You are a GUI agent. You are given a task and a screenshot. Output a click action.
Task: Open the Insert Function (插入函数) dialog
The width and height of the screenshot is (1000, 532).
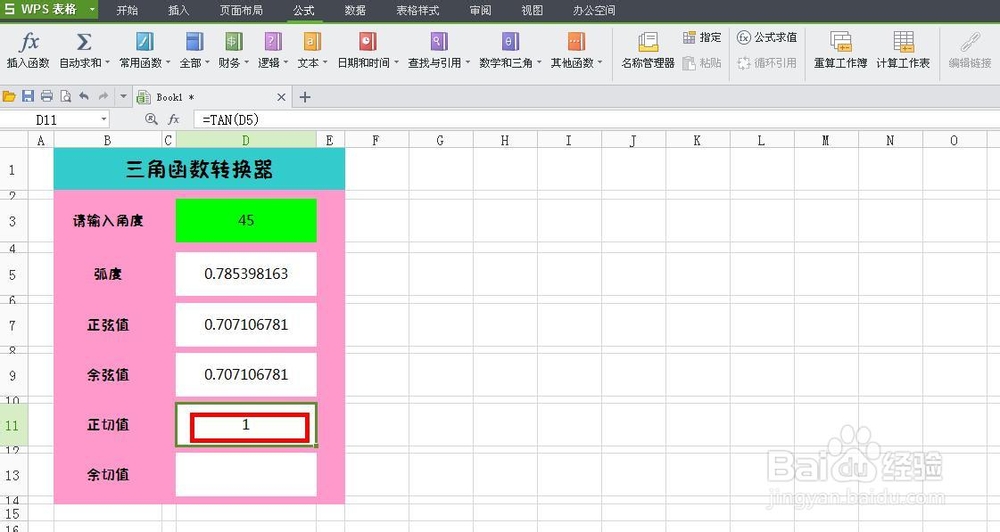(x=28, y=50)
